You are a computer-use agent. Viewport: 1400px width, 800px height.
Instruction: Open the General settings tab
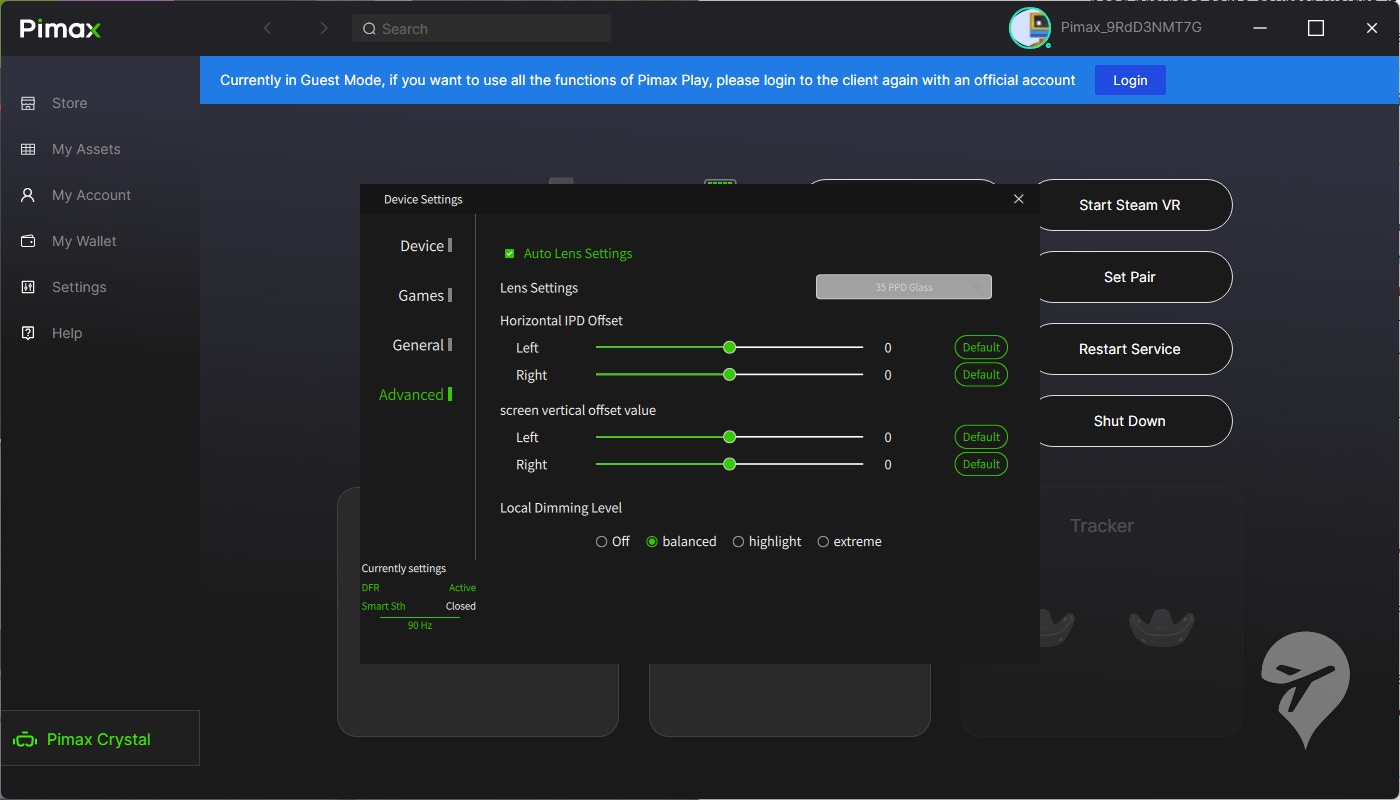point(418,345)
